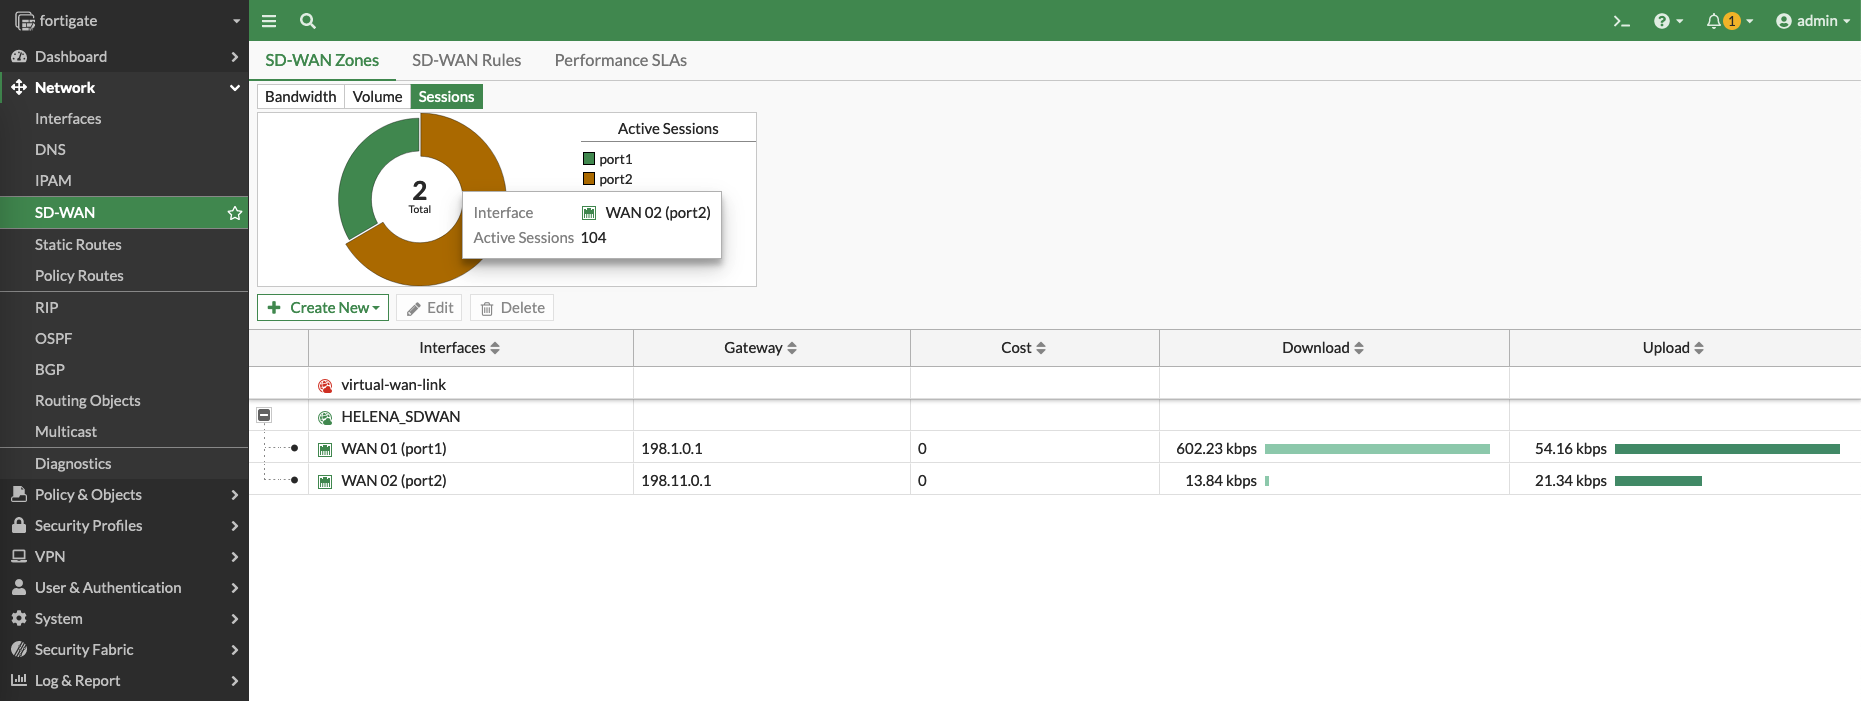The image size is (1861, 701).
Task: Switch to the SD-WAN Rules tab
Action: (x=466, y=60)
